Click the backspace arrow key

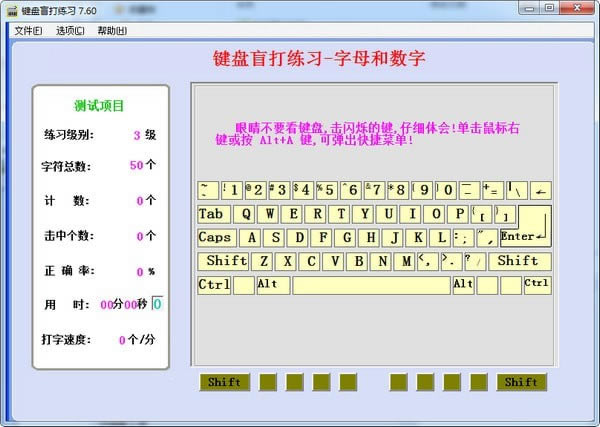click(x=540, y=190)
